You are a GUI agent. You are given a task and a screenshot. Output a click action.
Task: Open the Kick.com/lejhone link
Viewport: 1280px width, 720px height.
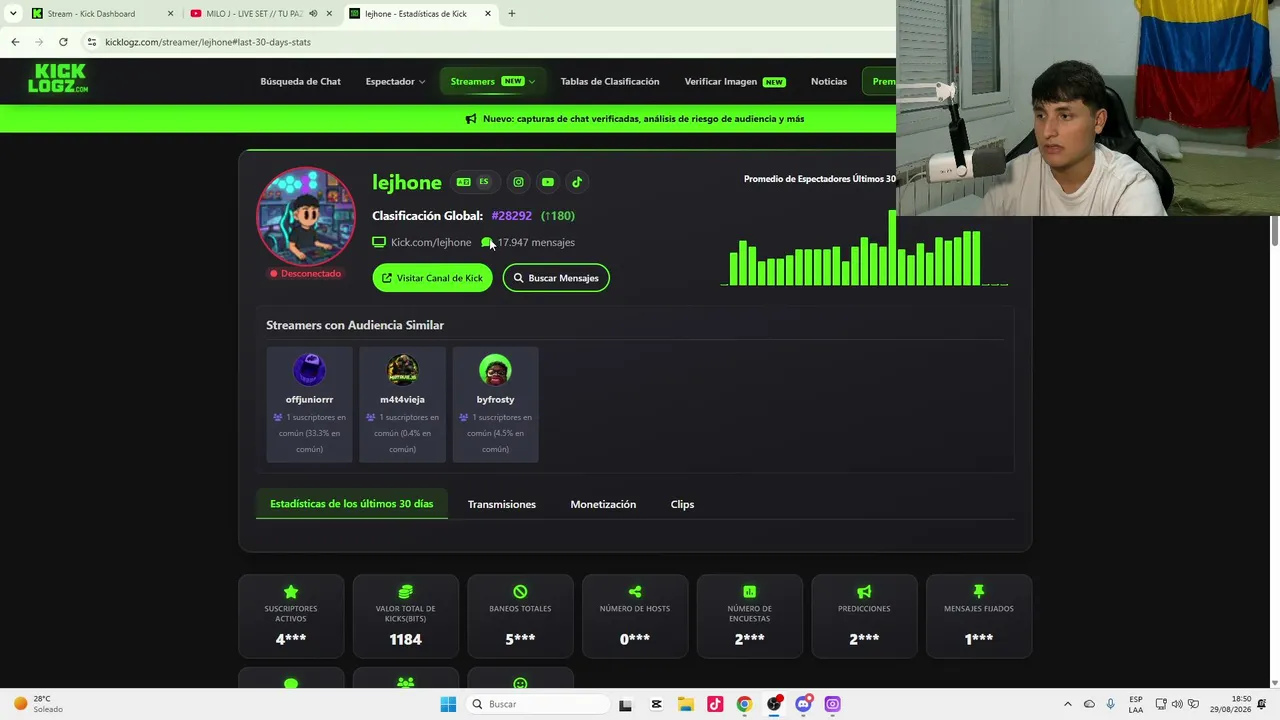pos(431,242)
